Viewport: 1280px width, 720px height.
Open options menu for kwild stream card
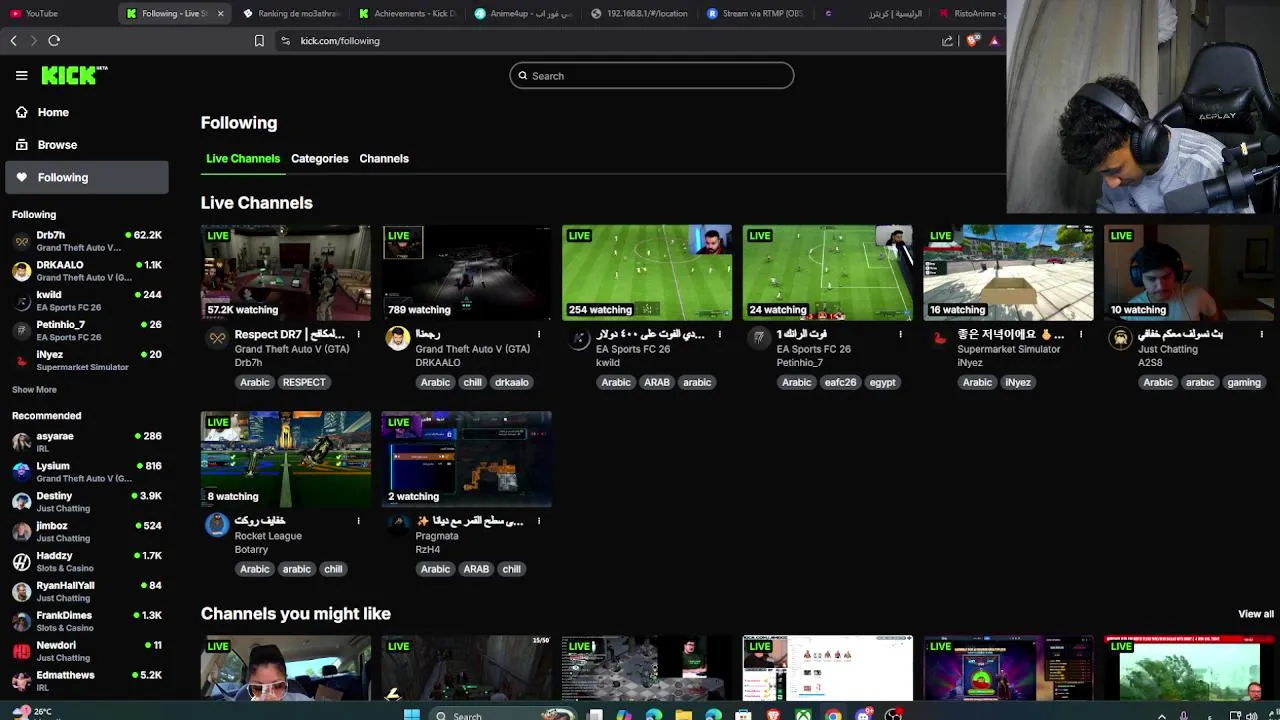720,334
